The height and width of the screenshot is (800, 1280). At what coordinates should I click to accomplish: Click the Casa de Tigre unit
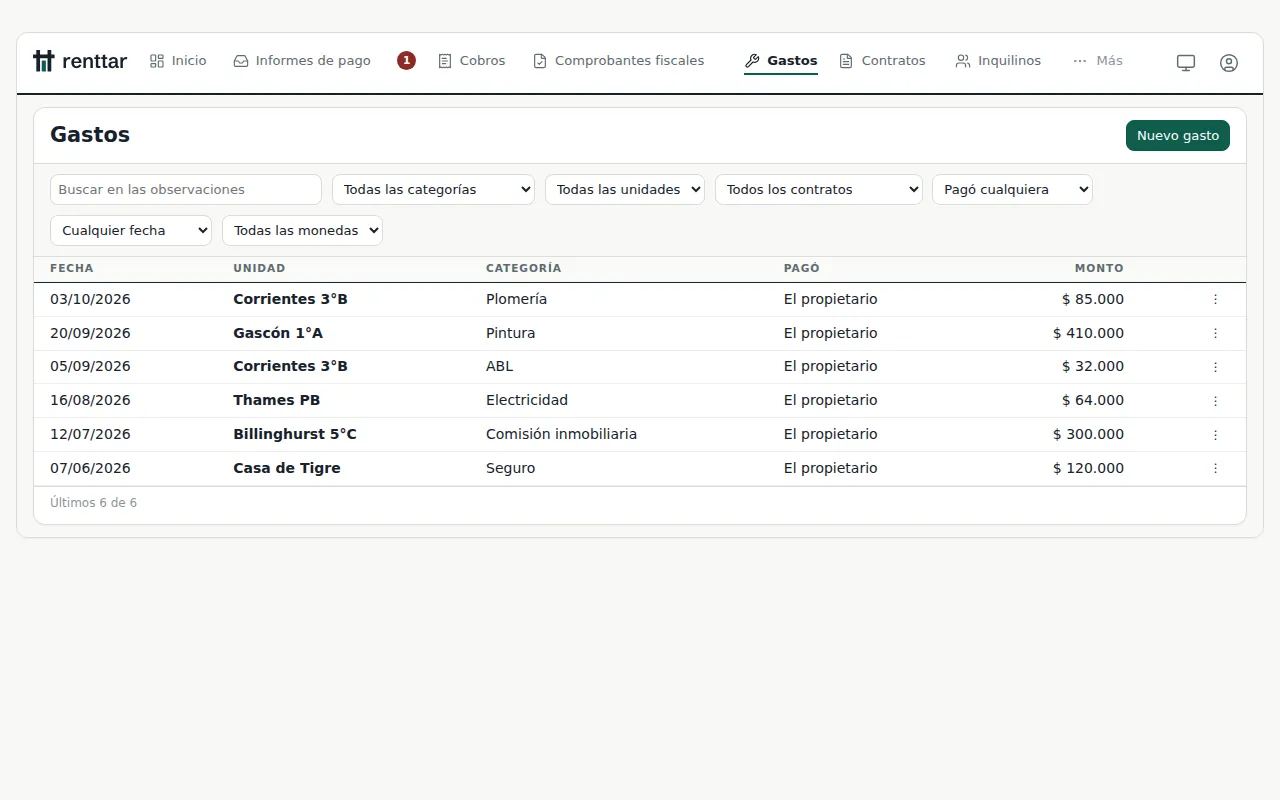pyautogui.click(x=287, y=468)
